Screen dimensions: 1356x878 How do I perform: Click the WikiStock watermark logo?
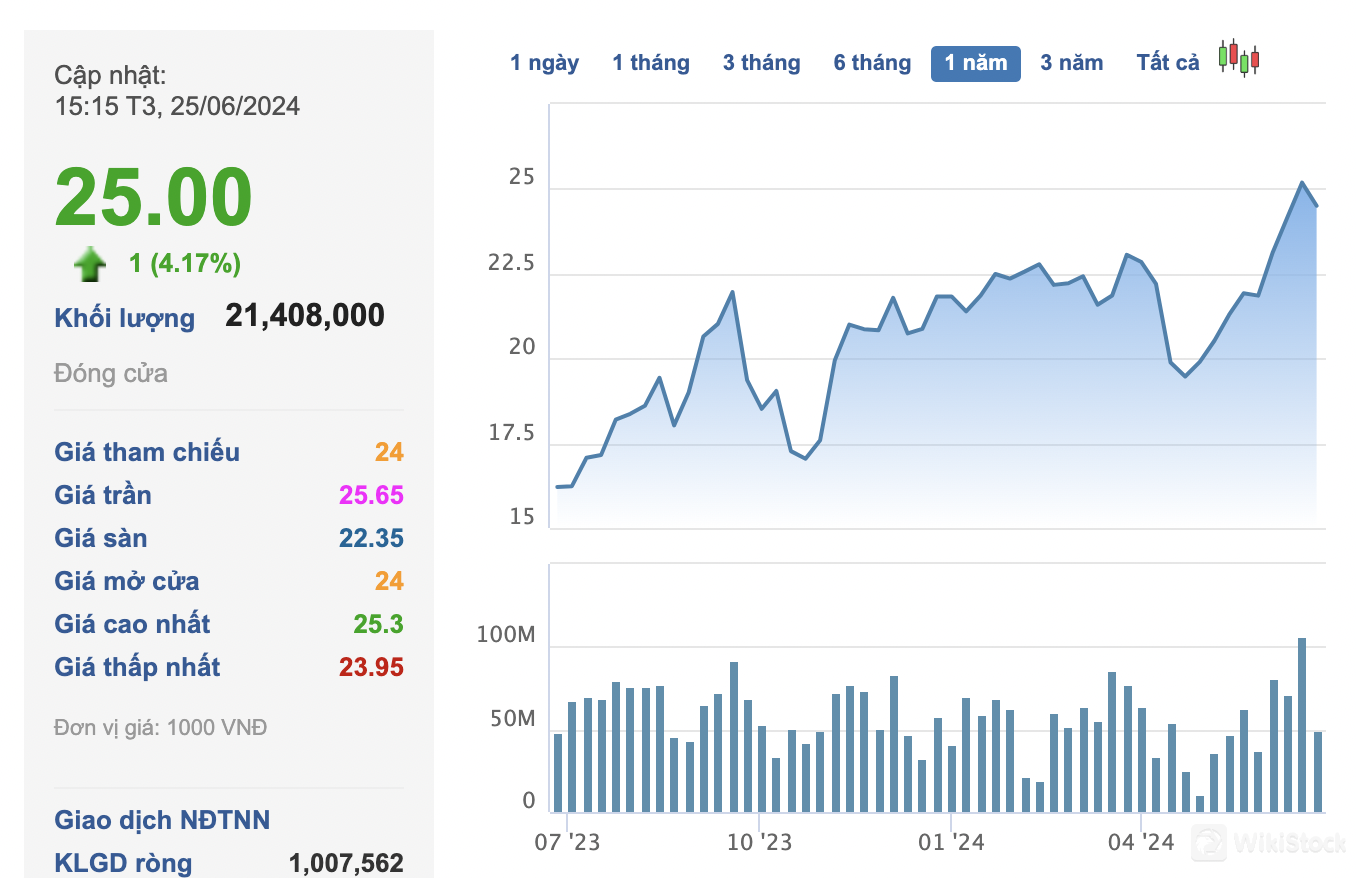point(1270,843)
